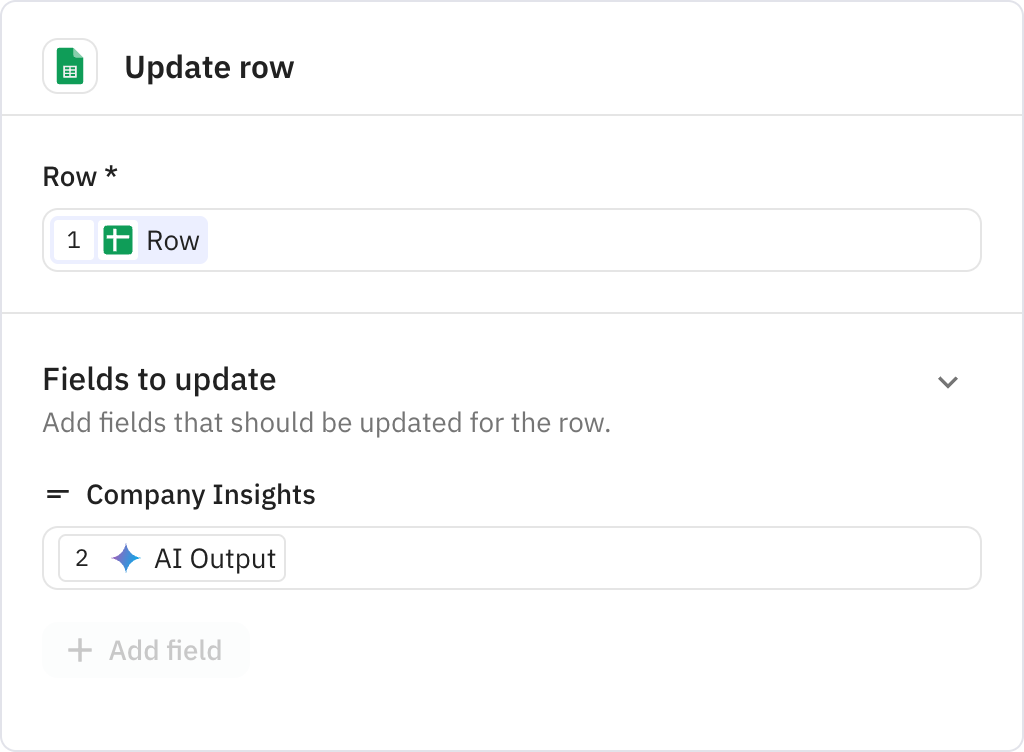1024x752 pixels.
Task: Click the Update row title
Action: click(209, 67)
